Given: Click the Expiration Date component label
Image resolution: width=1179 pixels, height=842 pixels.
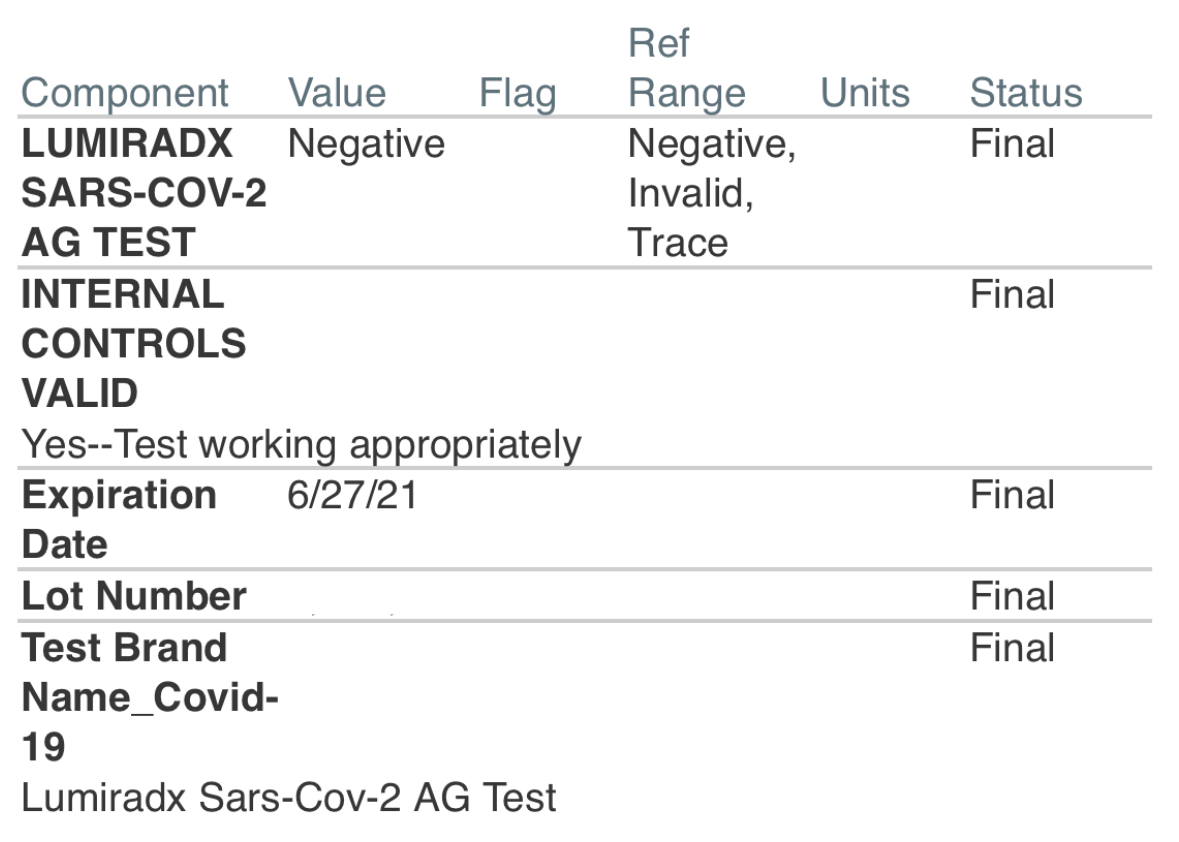Looking at the screenshot, I should pos(119,520).
